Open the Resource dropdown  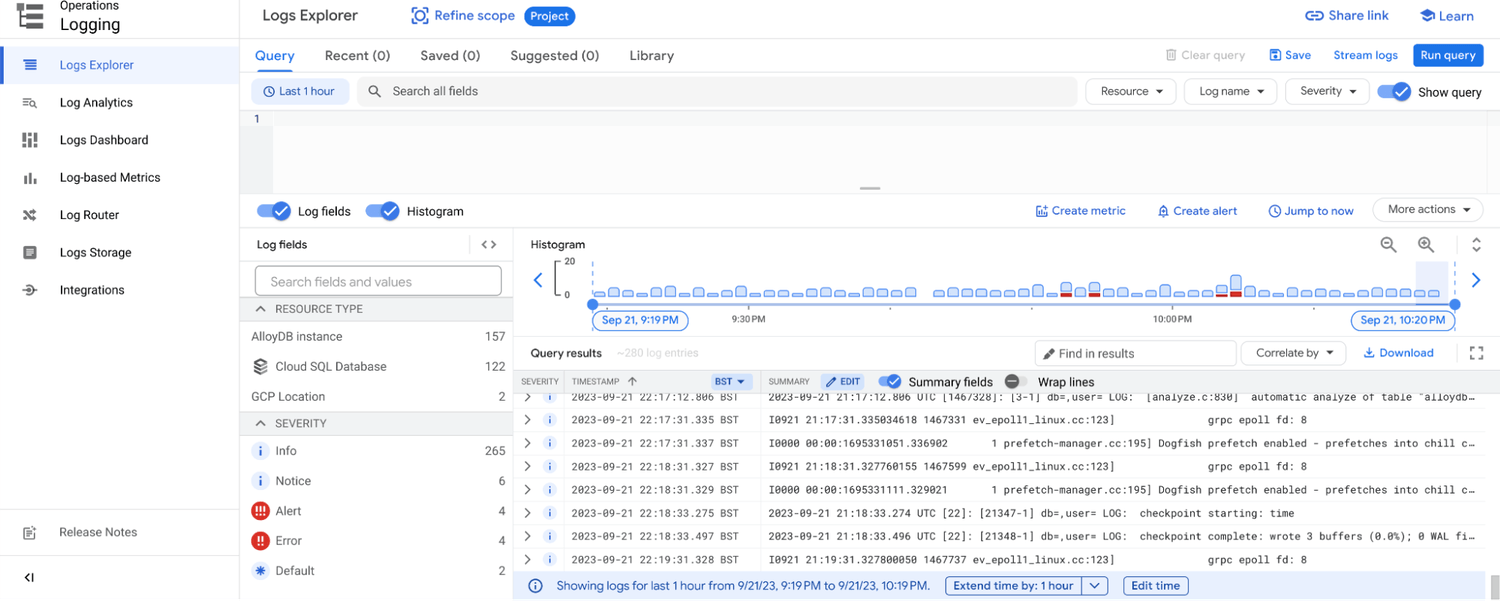1131,91
